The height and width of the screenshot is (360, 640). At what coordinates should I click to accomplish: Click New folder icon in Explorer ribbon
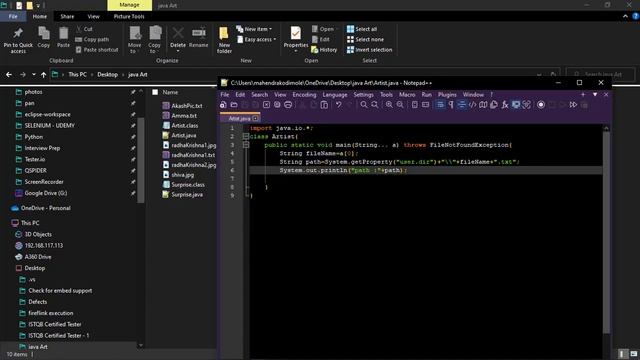click(224, 40)
